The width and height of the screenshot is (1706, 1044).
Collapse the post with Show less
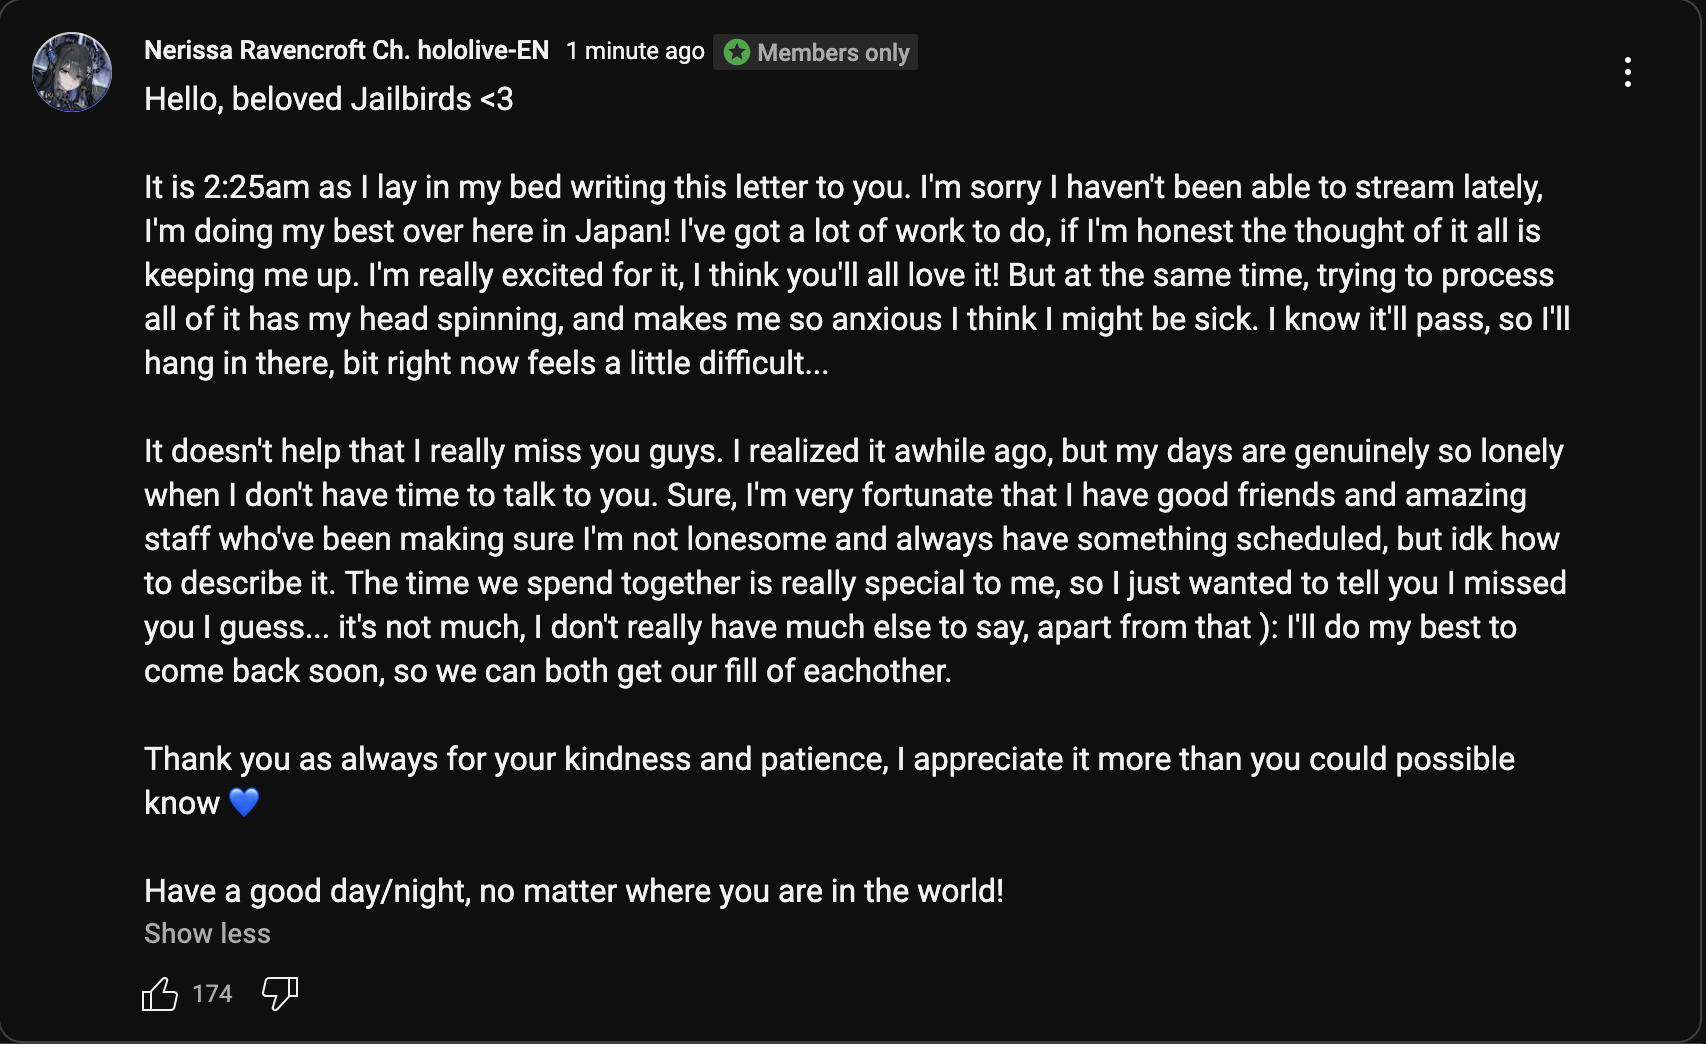[207, 933]
